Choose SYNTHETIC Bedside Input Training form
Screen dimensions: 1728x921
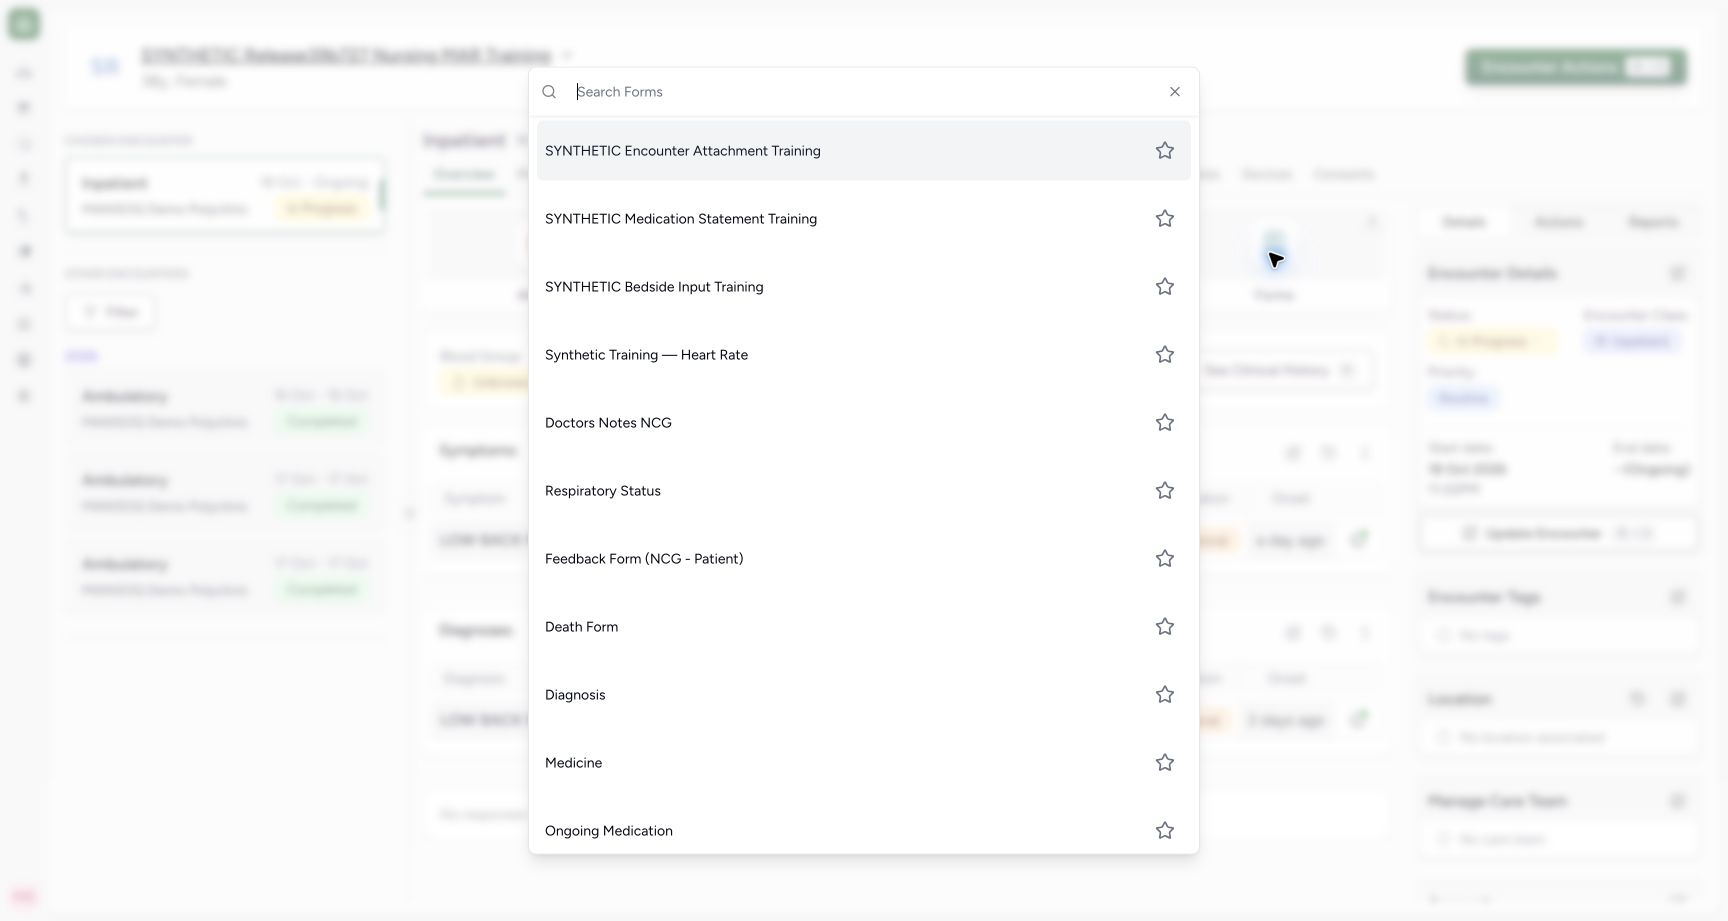864,287
